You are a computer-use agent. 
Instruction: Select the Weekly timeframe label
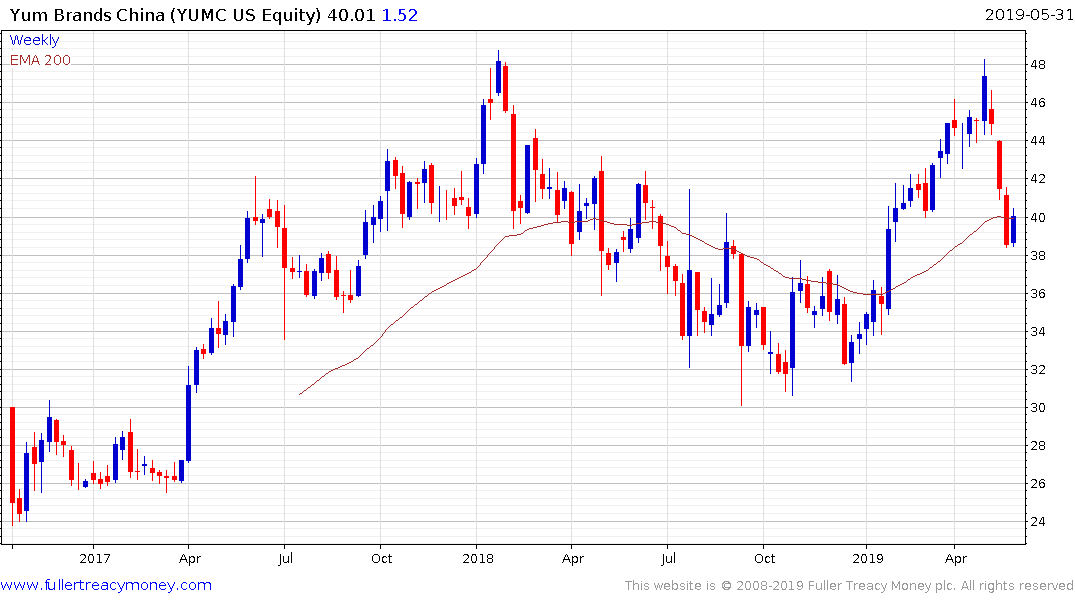(x=34, y=40)
